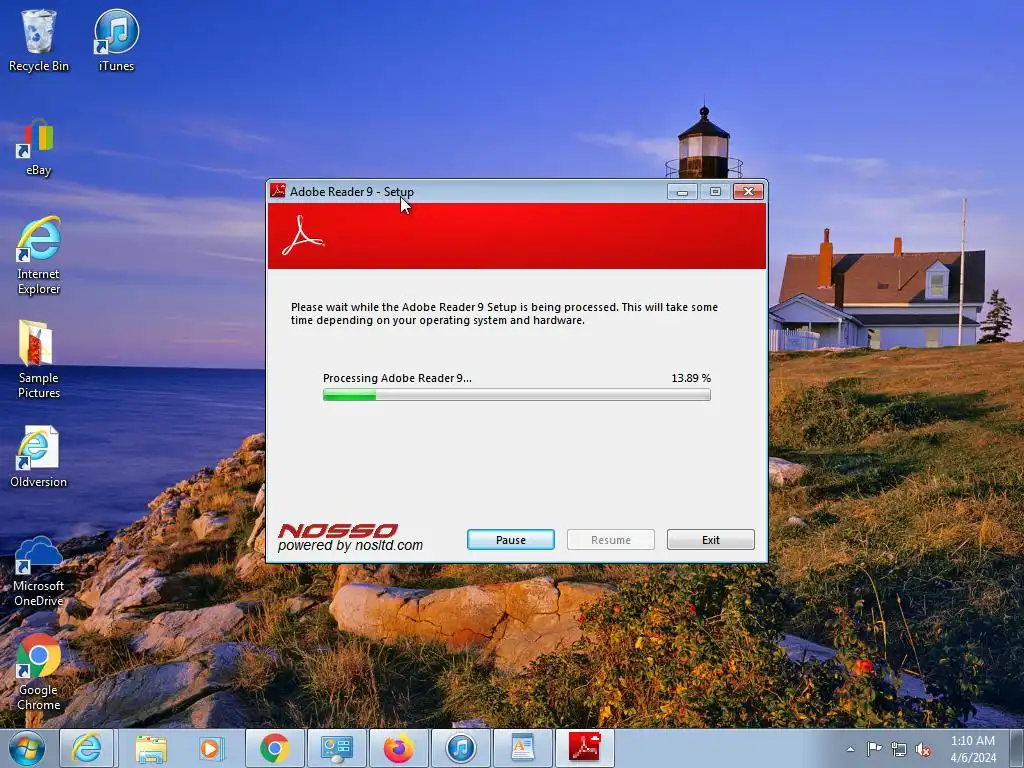Click the muted volume tray icon
1024x768 pixels.
pos(923,750)
